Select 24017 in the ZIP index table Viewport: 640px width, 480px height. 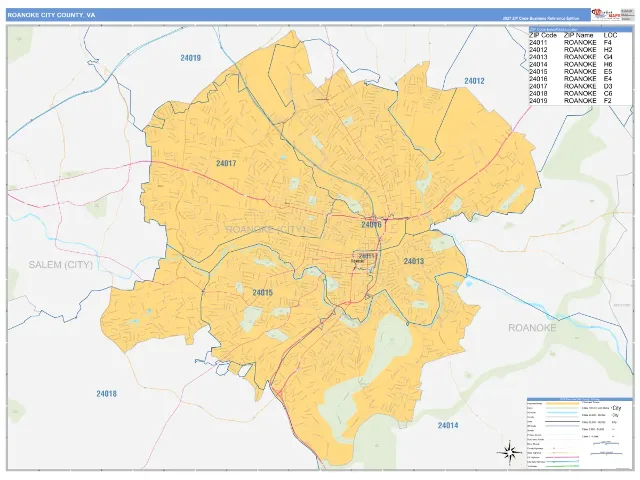[x=538, y=86]
